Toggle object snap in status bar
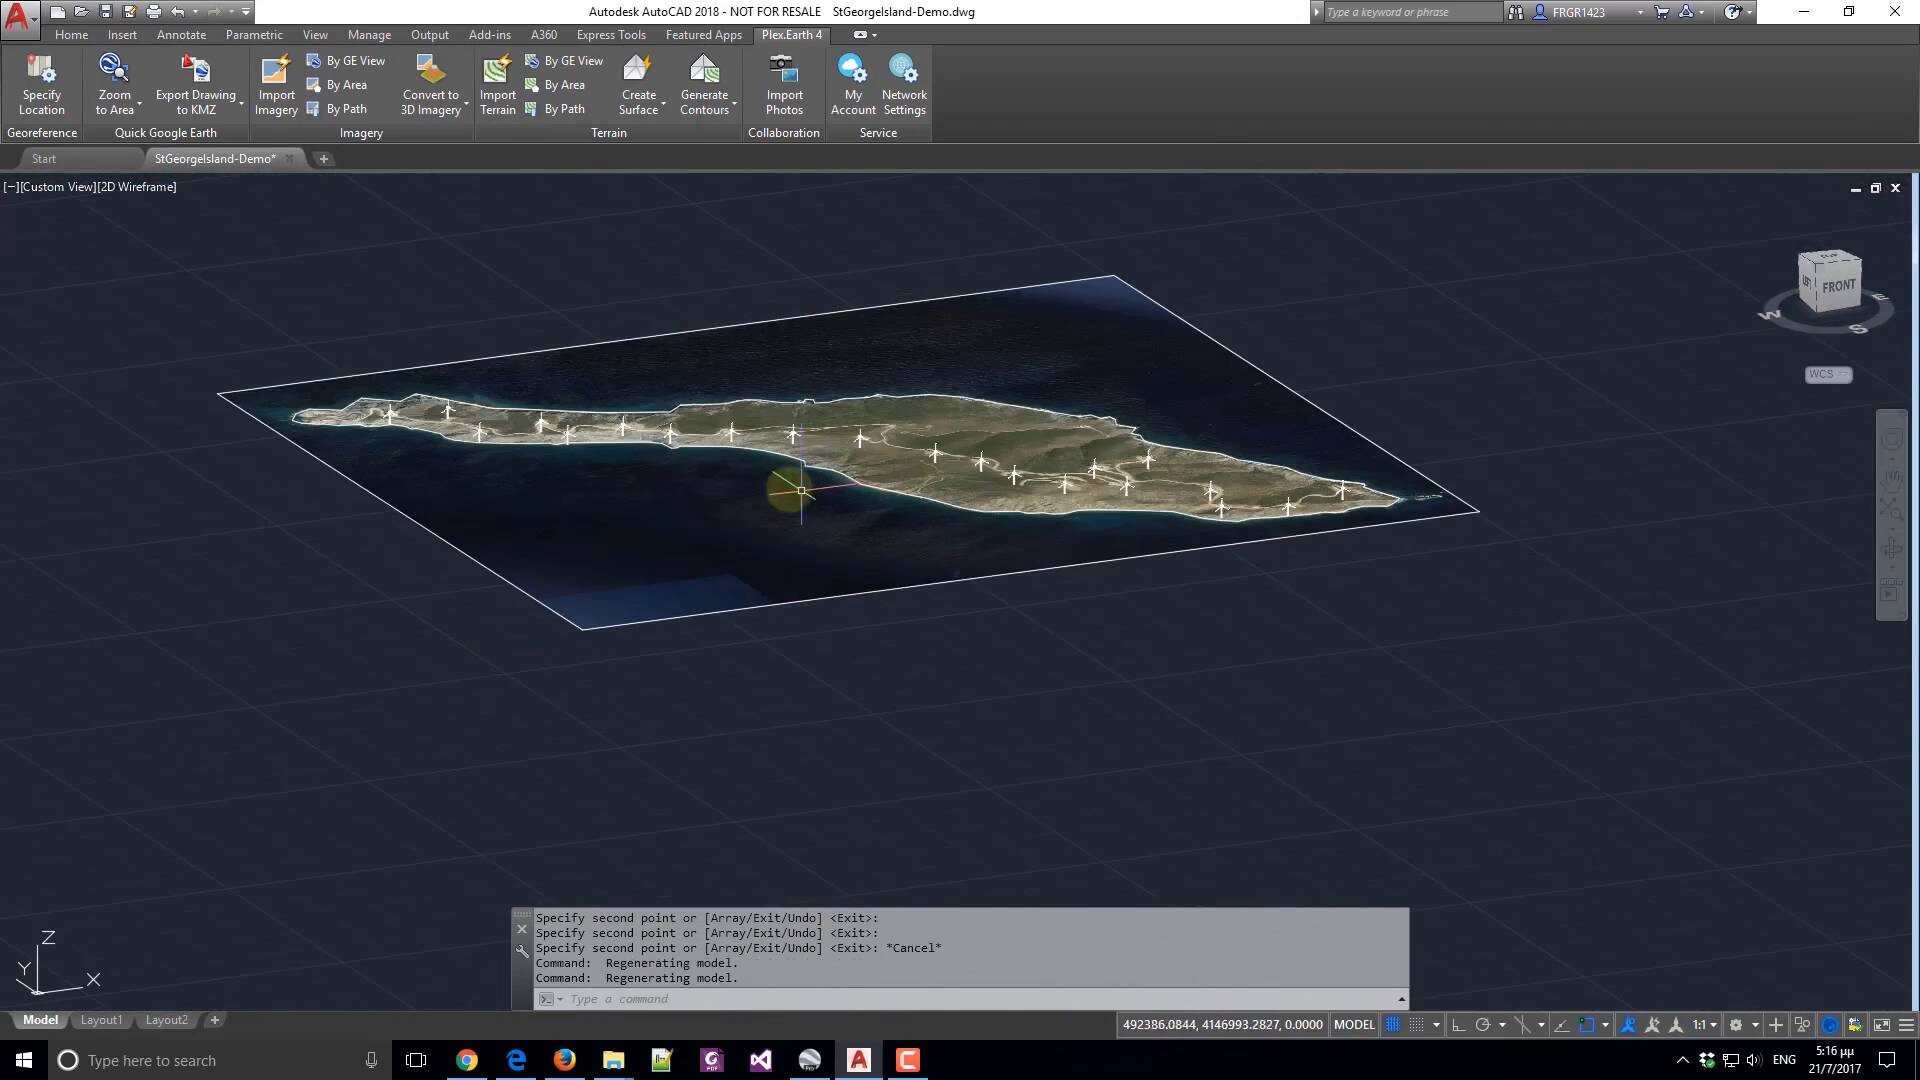Screen dimensions: 1920x1080 pos(1586,1025)
